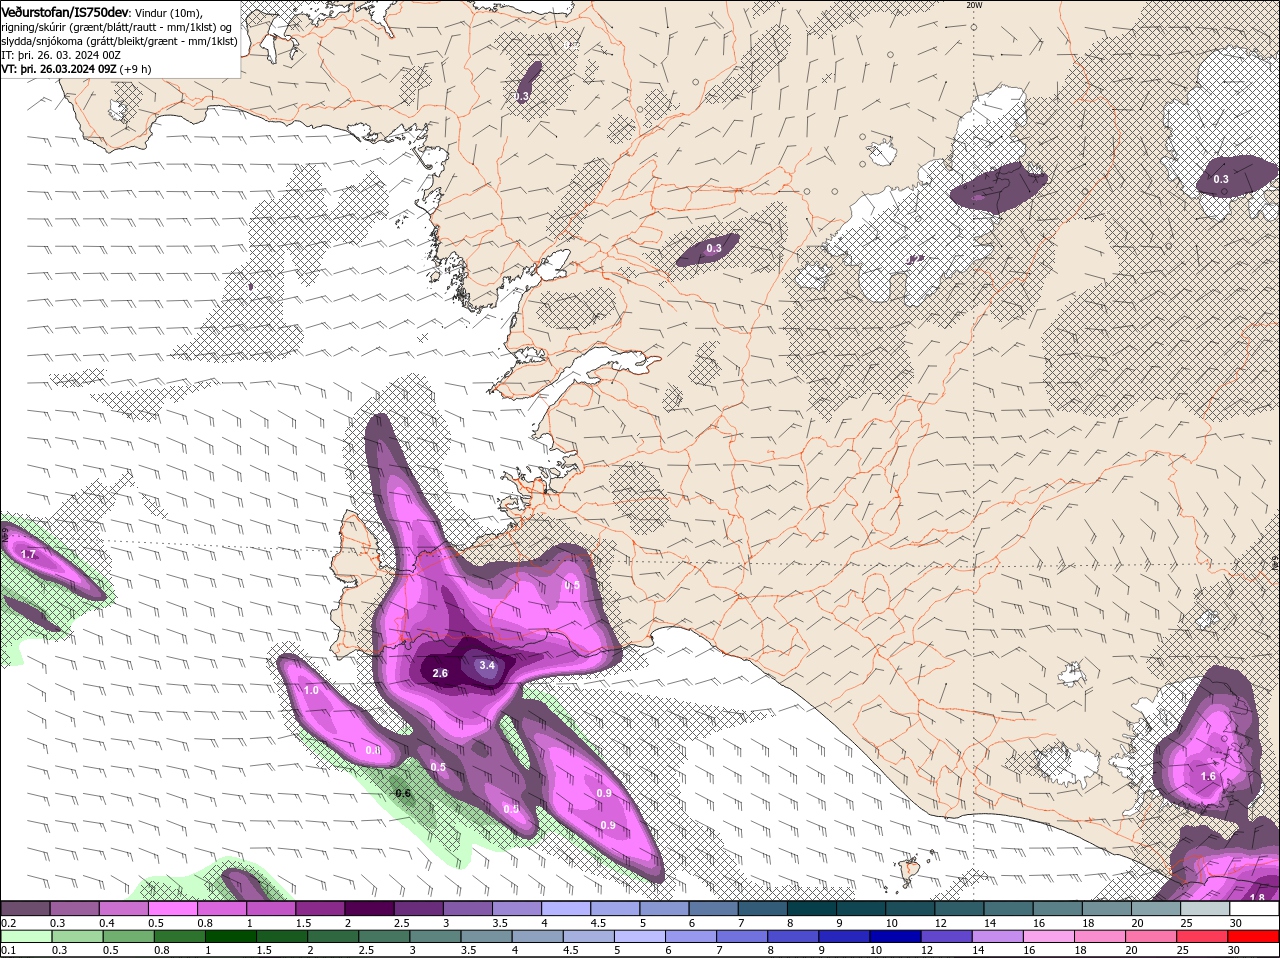This screenshot has height=958, width=1280.
Task: Pick the darkest purple swatch labeled 2
Action: [x=369, y=908]
